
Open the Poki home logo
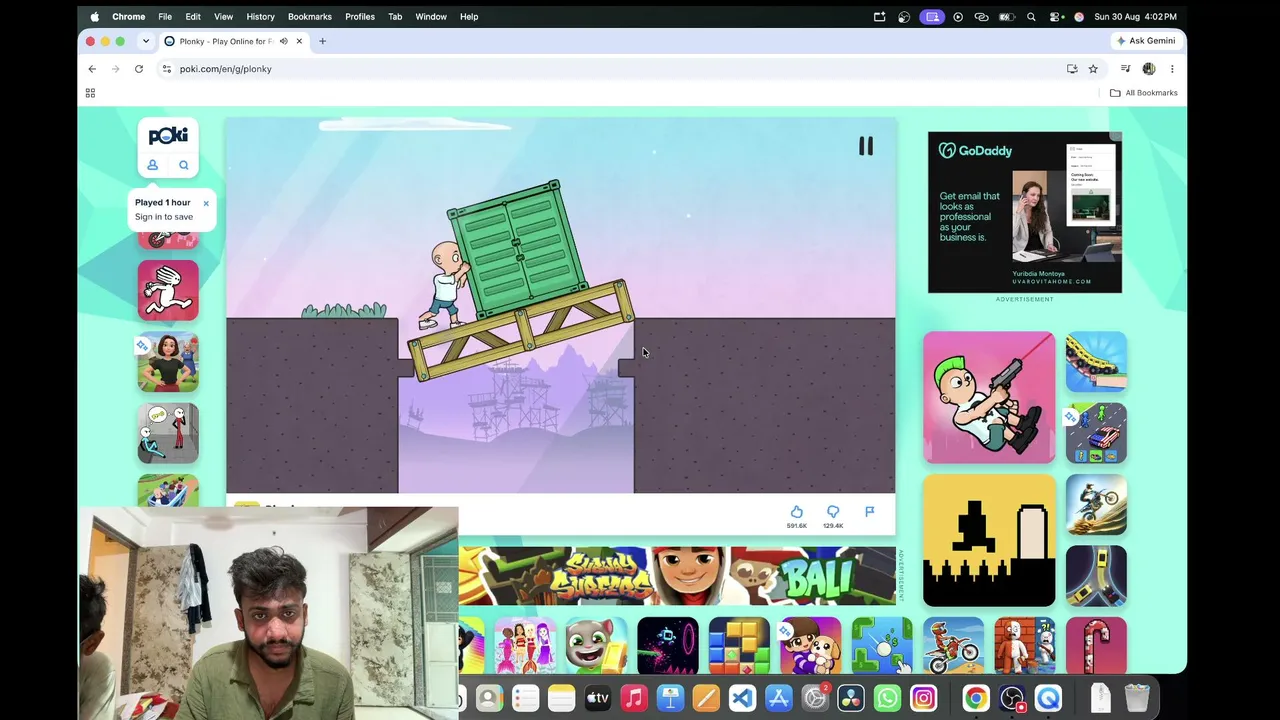(168, 135)
